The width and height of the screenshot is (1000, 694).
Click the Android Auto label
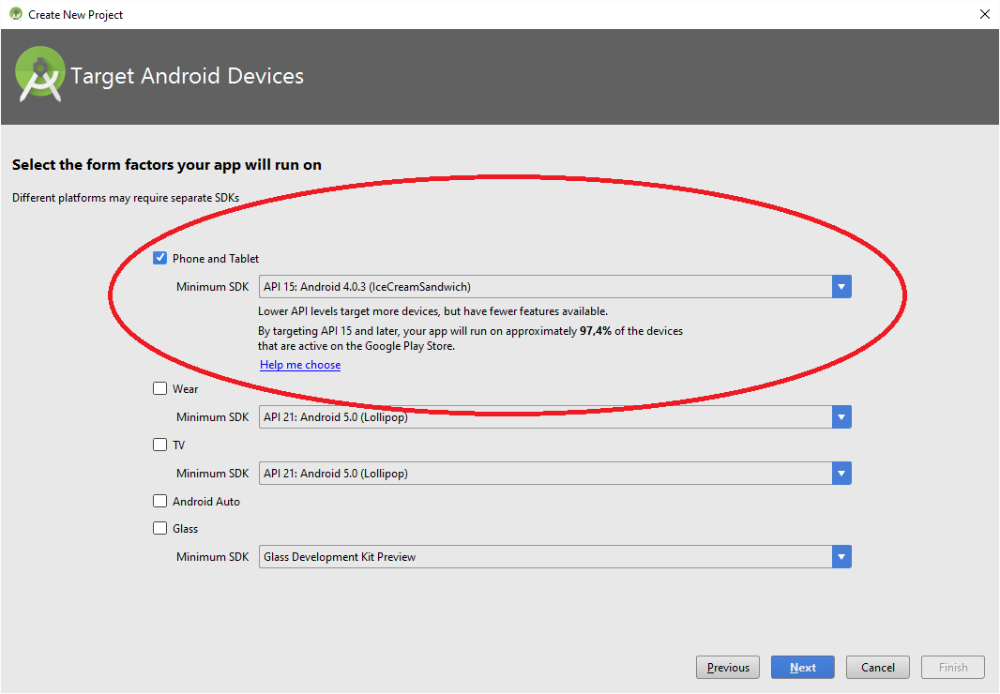coord(206,501)
